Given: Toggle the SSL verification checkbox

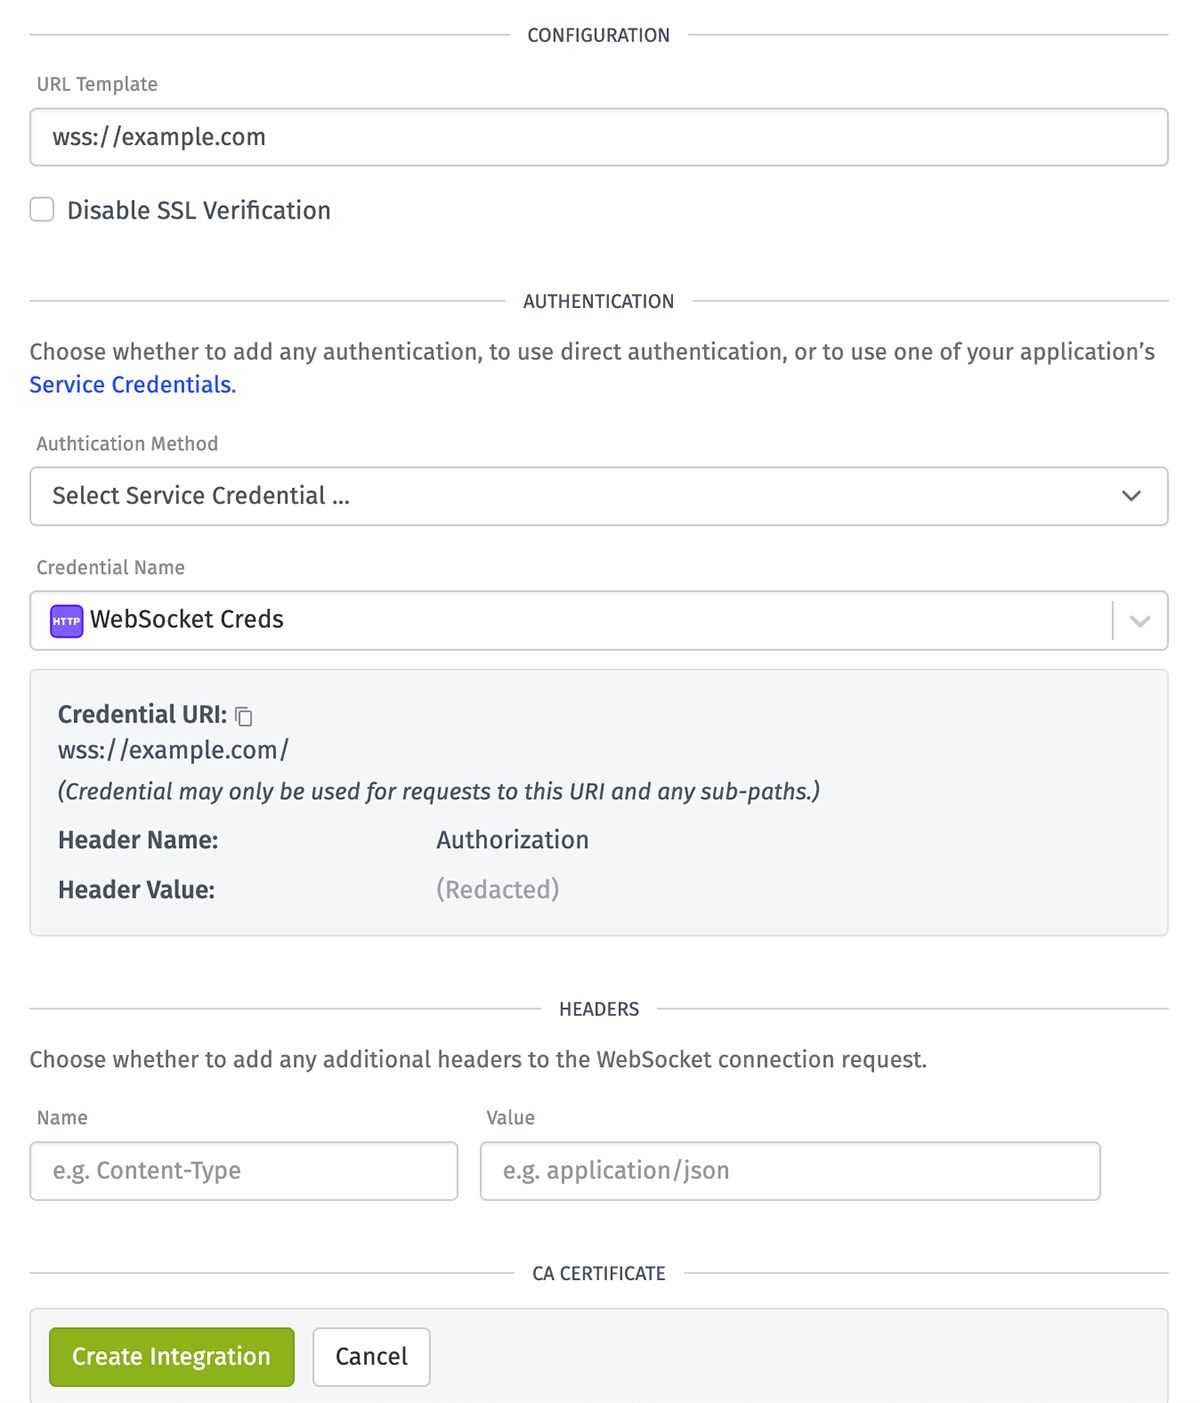Looking at the screenshot, I should point(41,209).
